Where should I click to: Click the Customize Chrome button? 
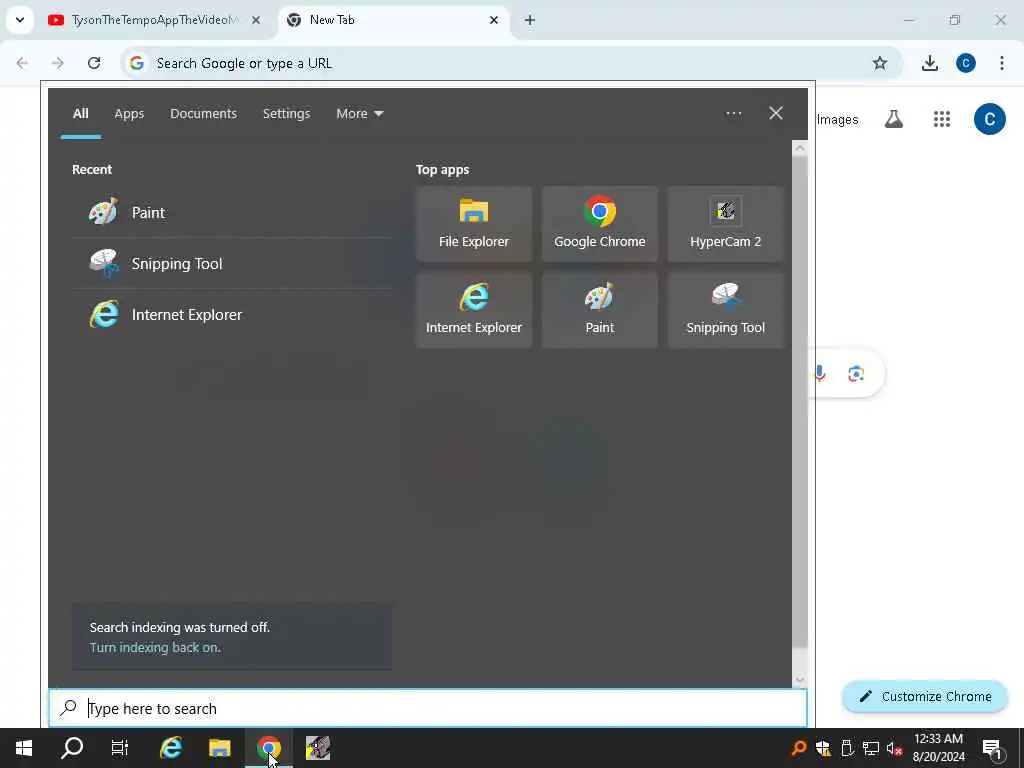pyautogui.click(x=925, y=696)
